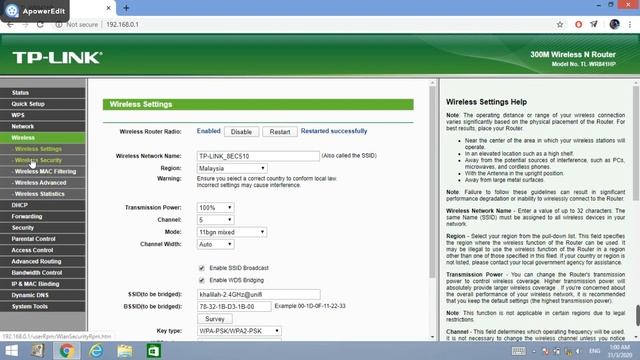Open Advanced Routing menu
The height and width of the screenshot is (360, 640).
point(43,261)
